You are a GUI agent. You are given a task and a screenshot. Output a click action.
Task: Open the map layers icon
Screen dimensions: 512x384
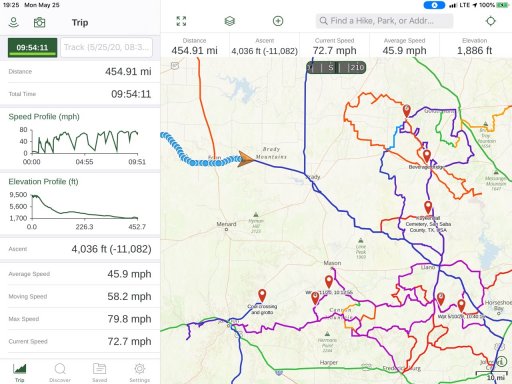click(x=230, y=21)
